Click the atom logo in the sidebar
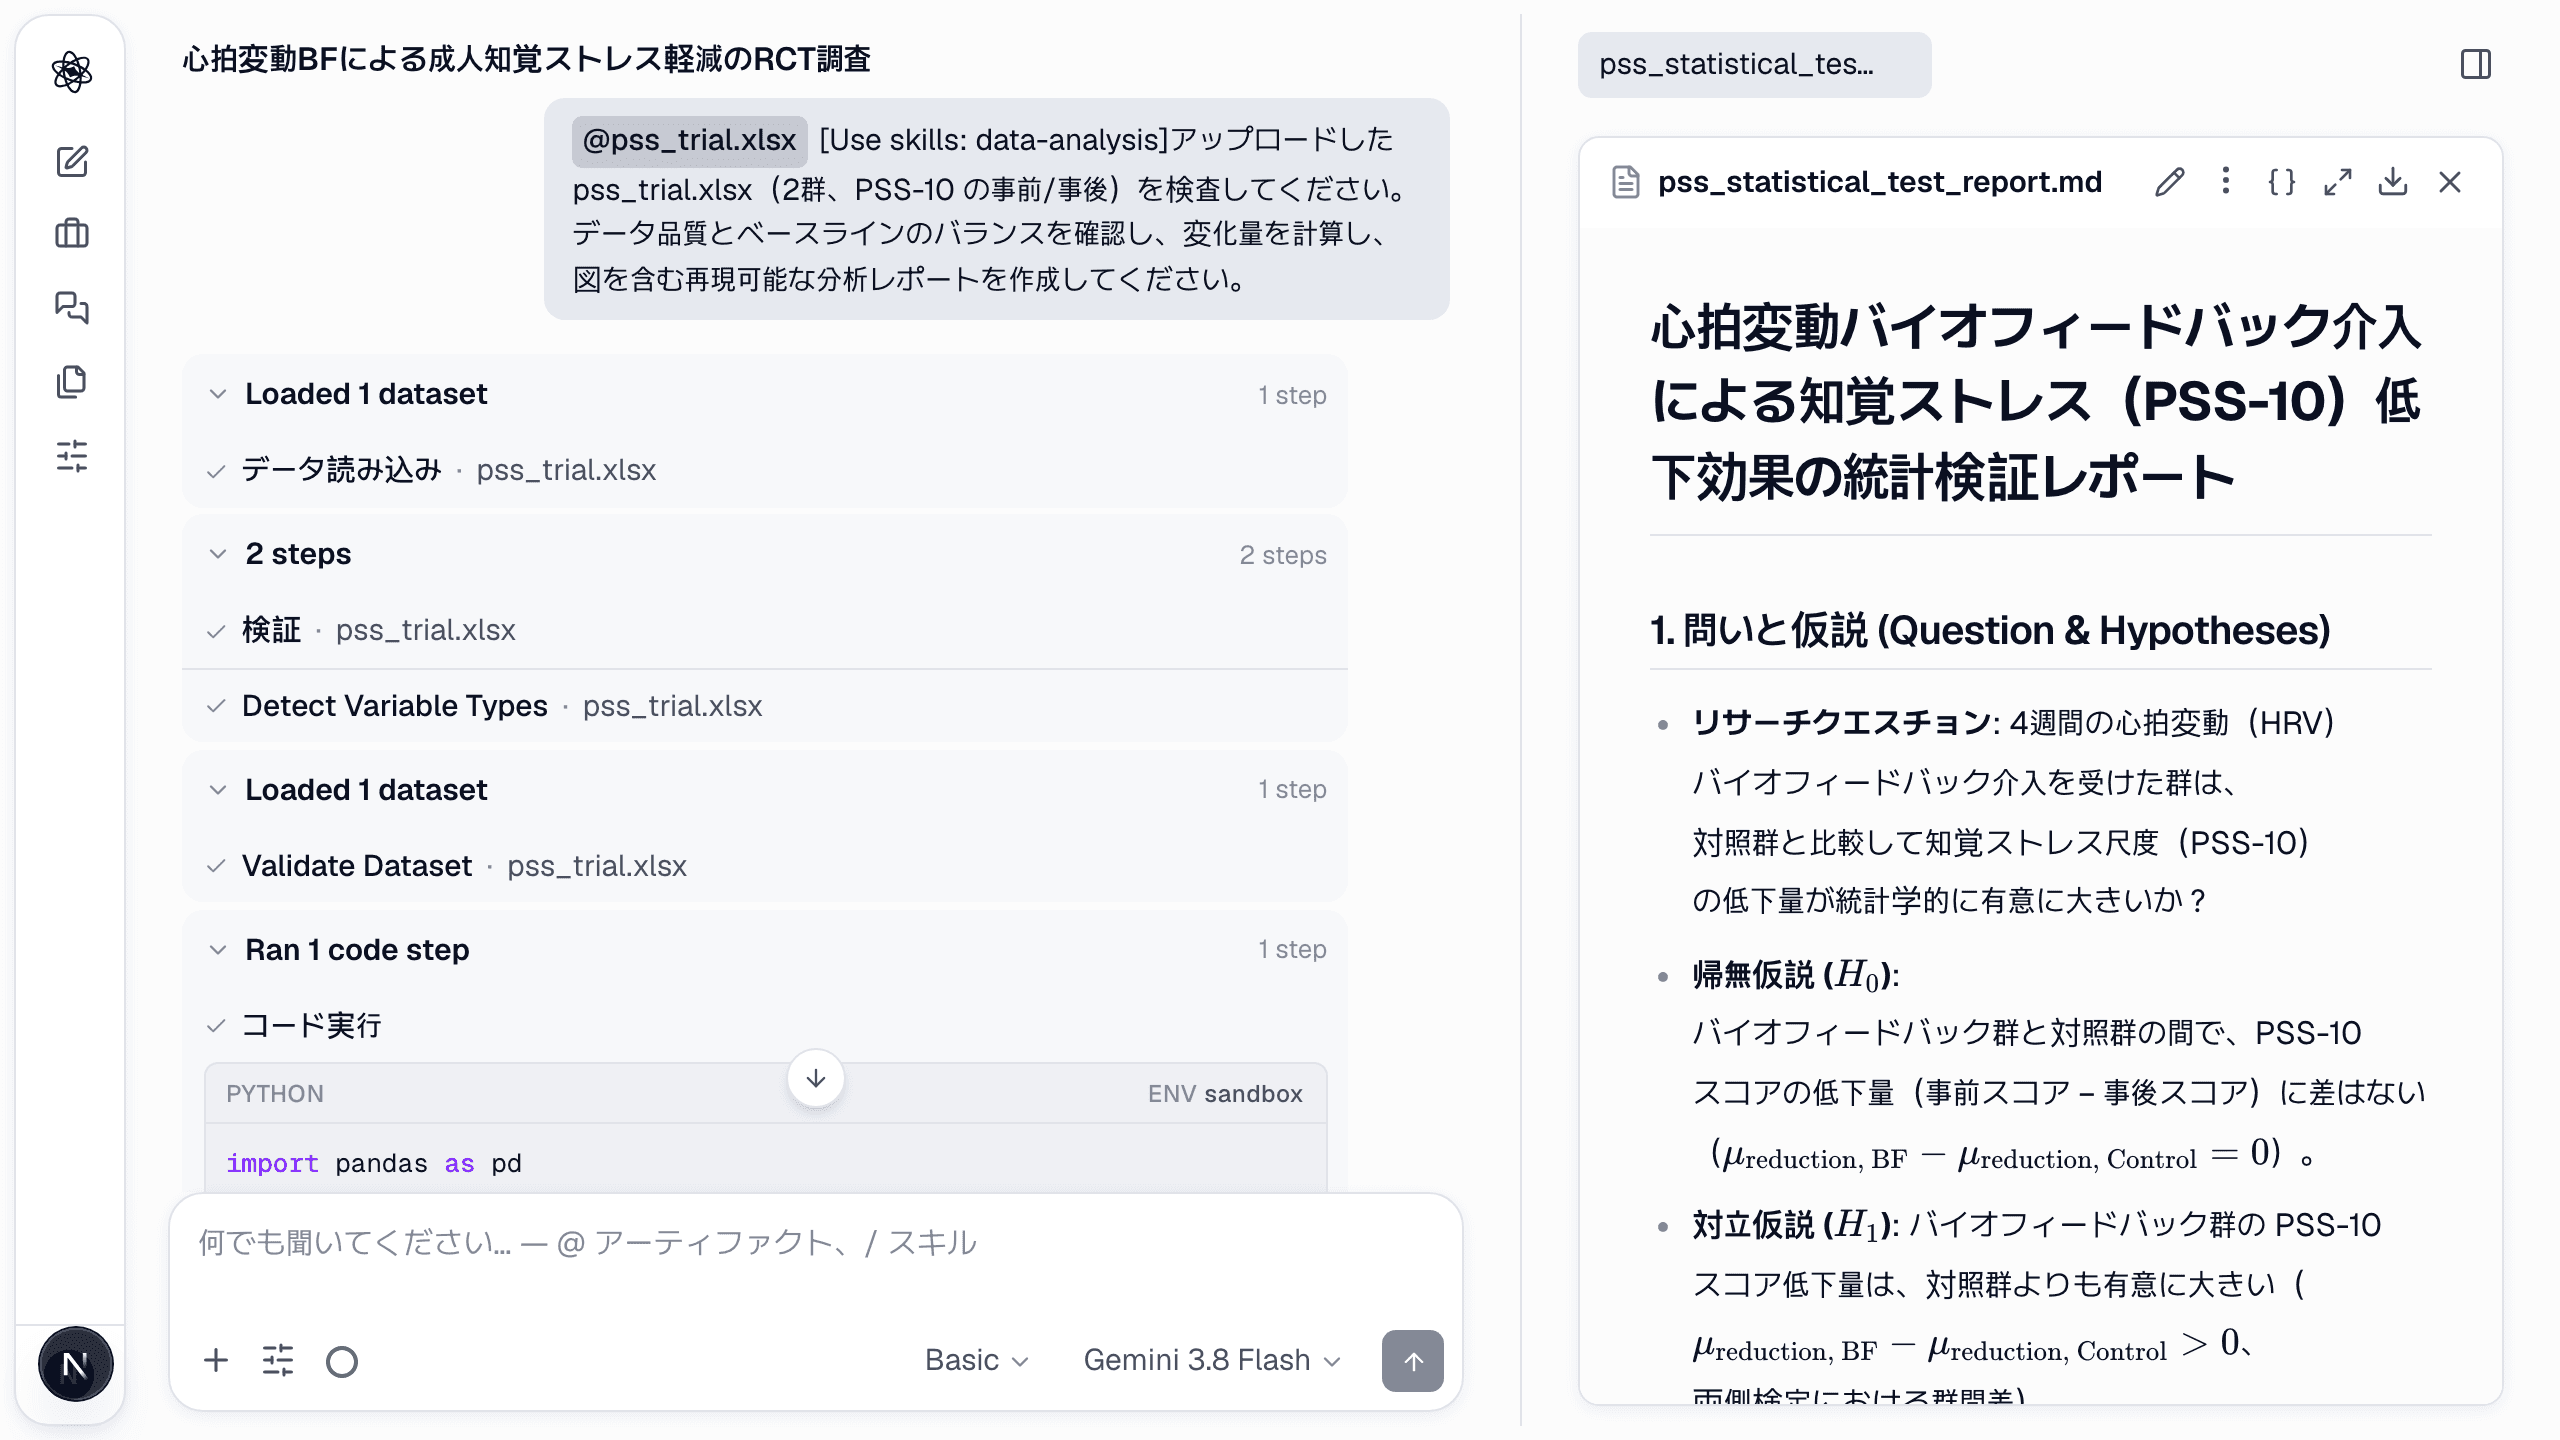 click(72, 72)
